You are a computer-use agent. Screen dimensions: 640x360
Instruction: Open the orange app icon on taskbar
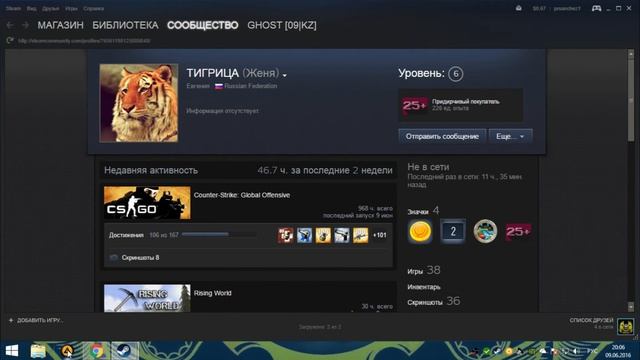[67, 351]
